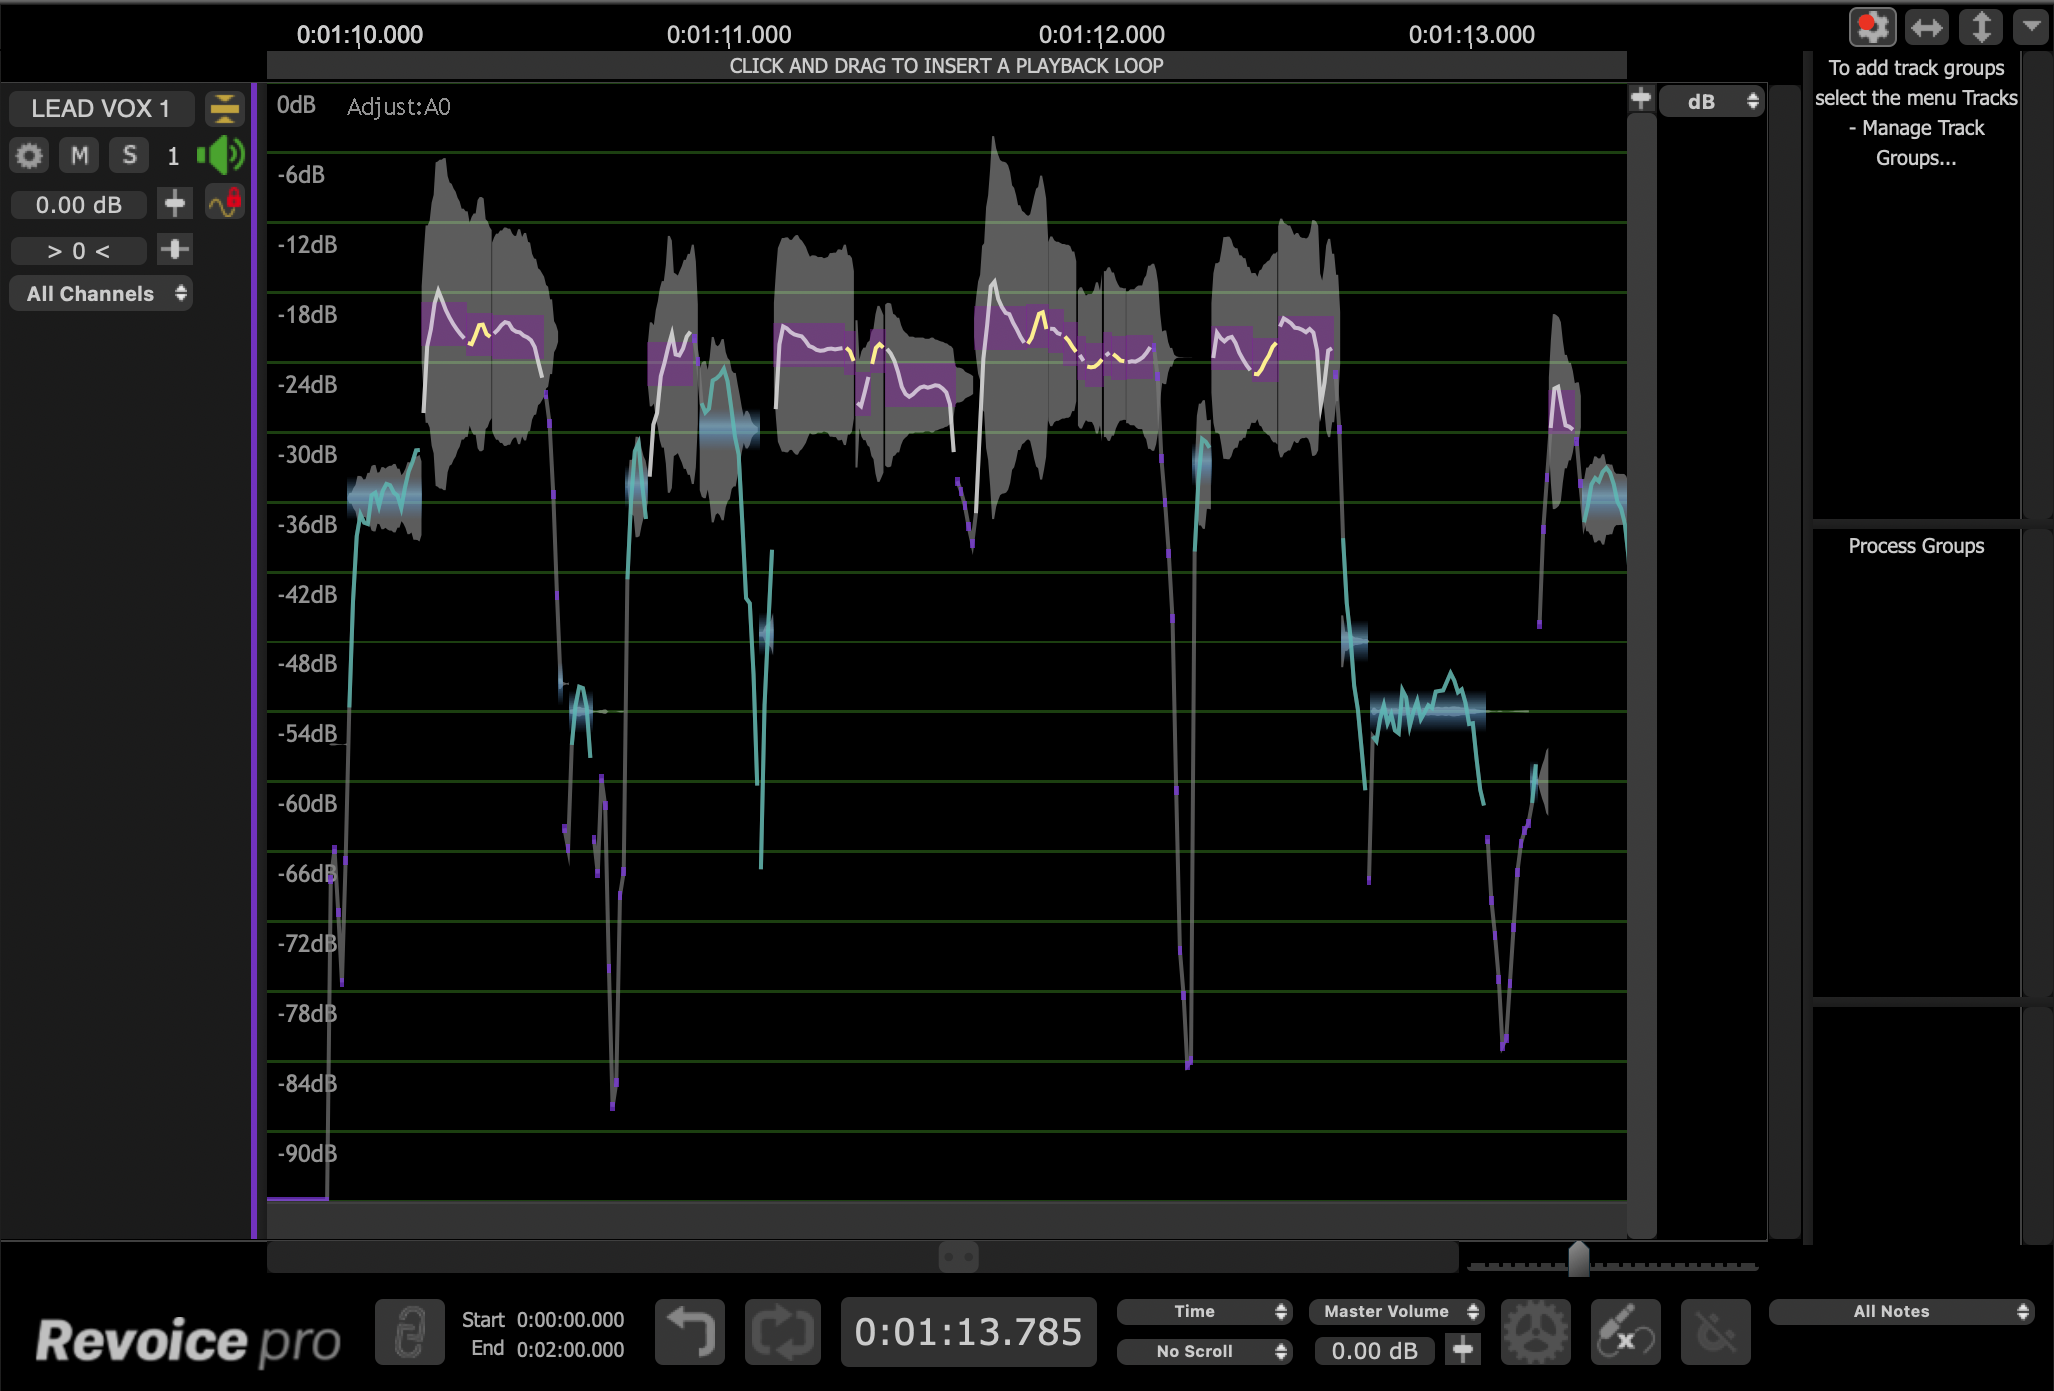Click the vertical zoom arrows icon
Image resolution: width=2054 pixels, height=1391 pixels.
tap(1980, 28)
